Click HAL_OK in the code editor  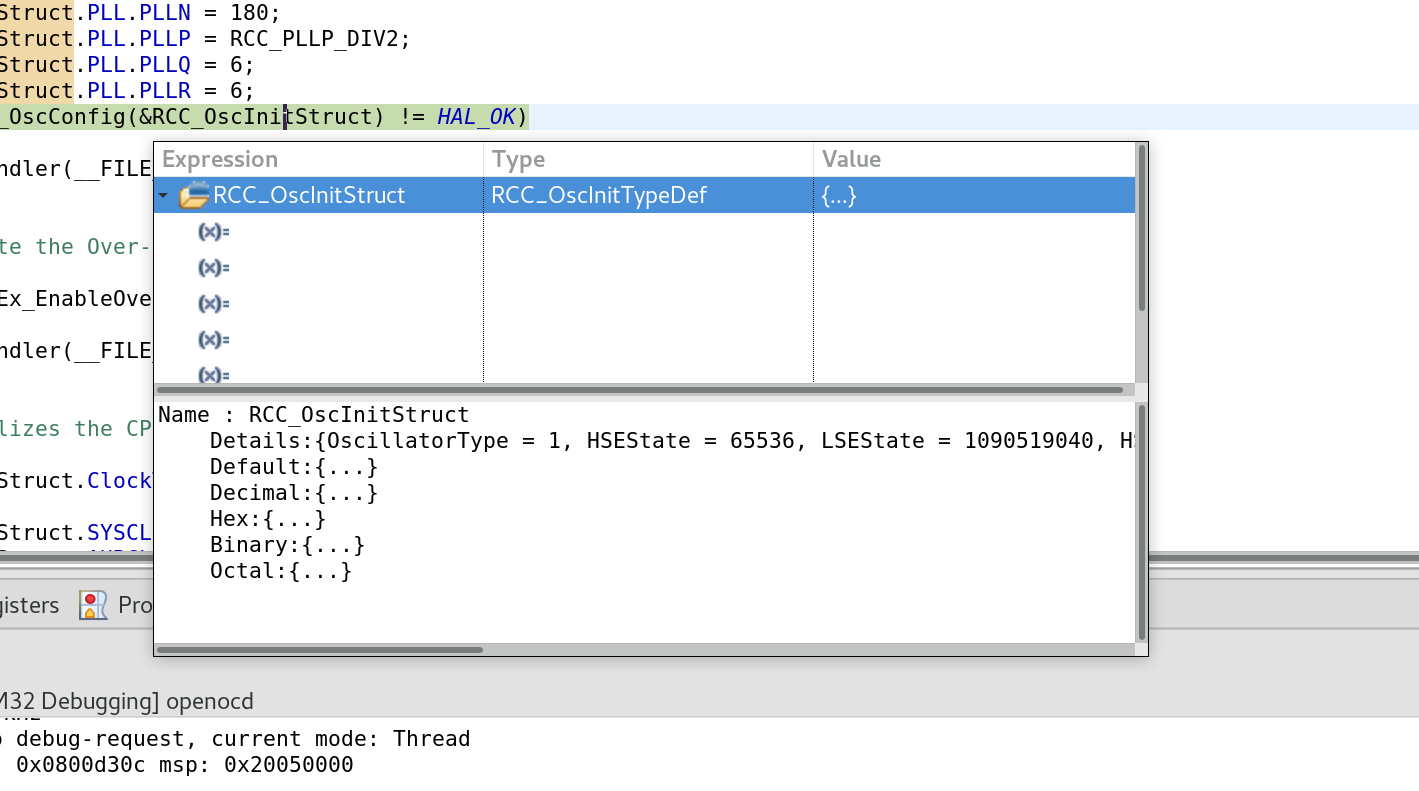pyautogui.click(x=476, y=117)
